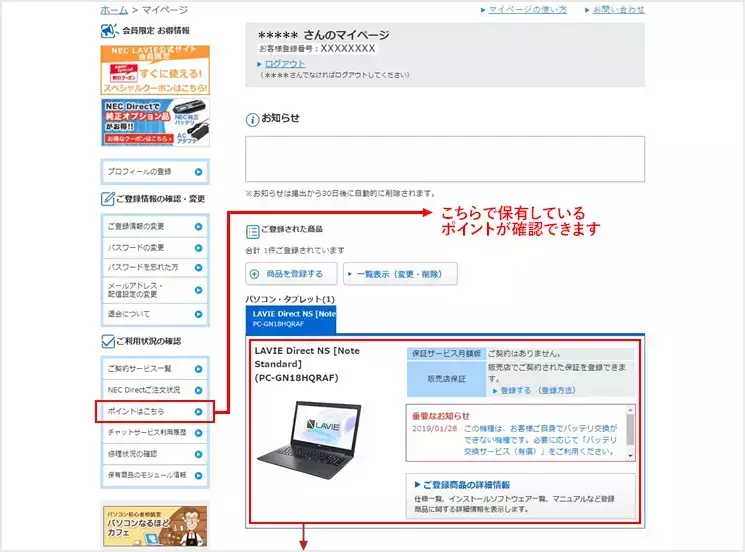Click arrow icon beside ポイントはこちら
The width and height of the screenshot is (745, 552).
click(199, 412)
